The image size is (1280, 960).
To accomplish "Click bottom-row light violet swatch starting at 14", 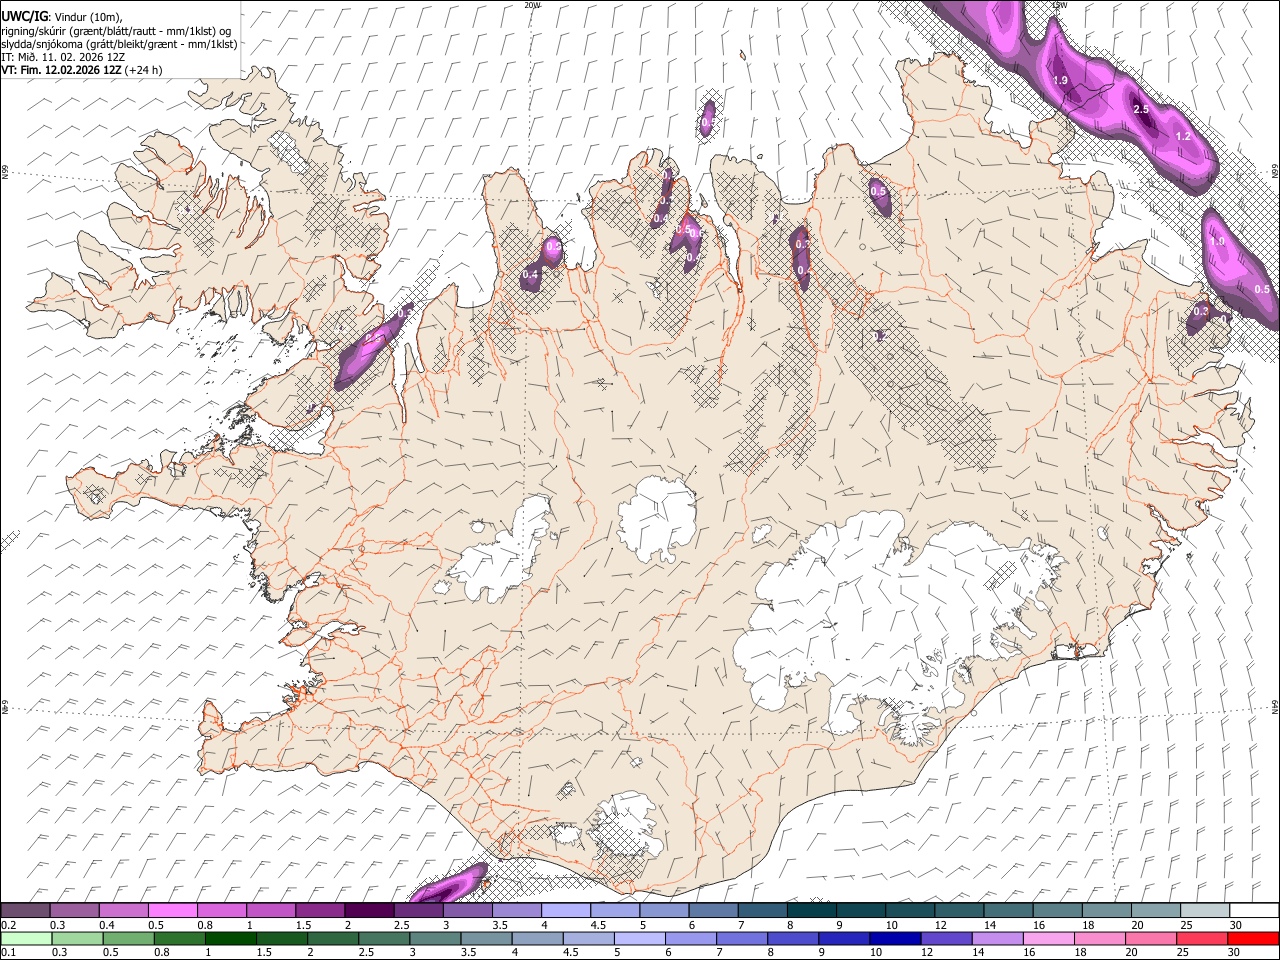I will [996, 938].
